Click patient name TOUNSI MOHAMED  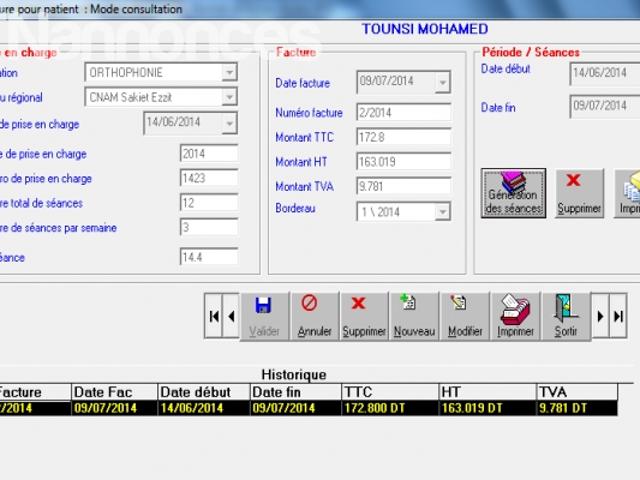[x=425, y=29]
